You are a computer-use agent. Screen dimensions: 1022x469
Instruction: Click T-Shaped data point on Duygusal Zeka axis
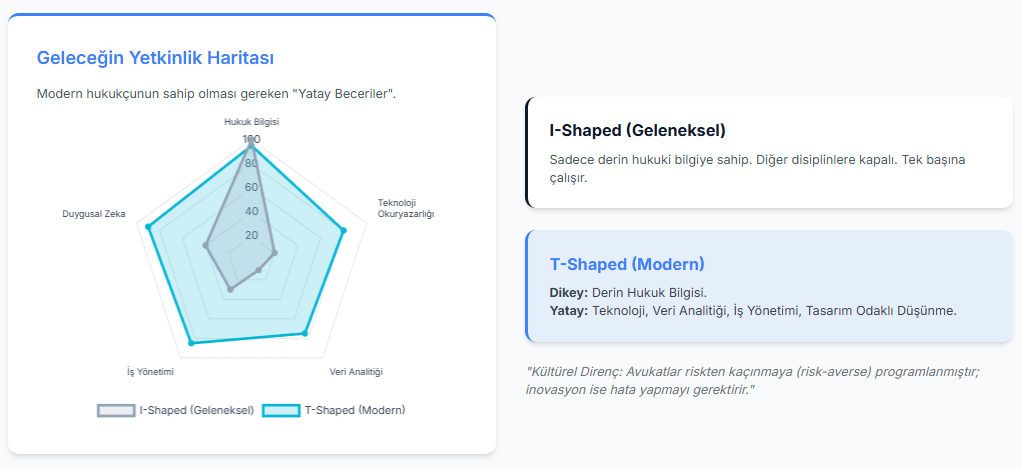pos(148,227)
